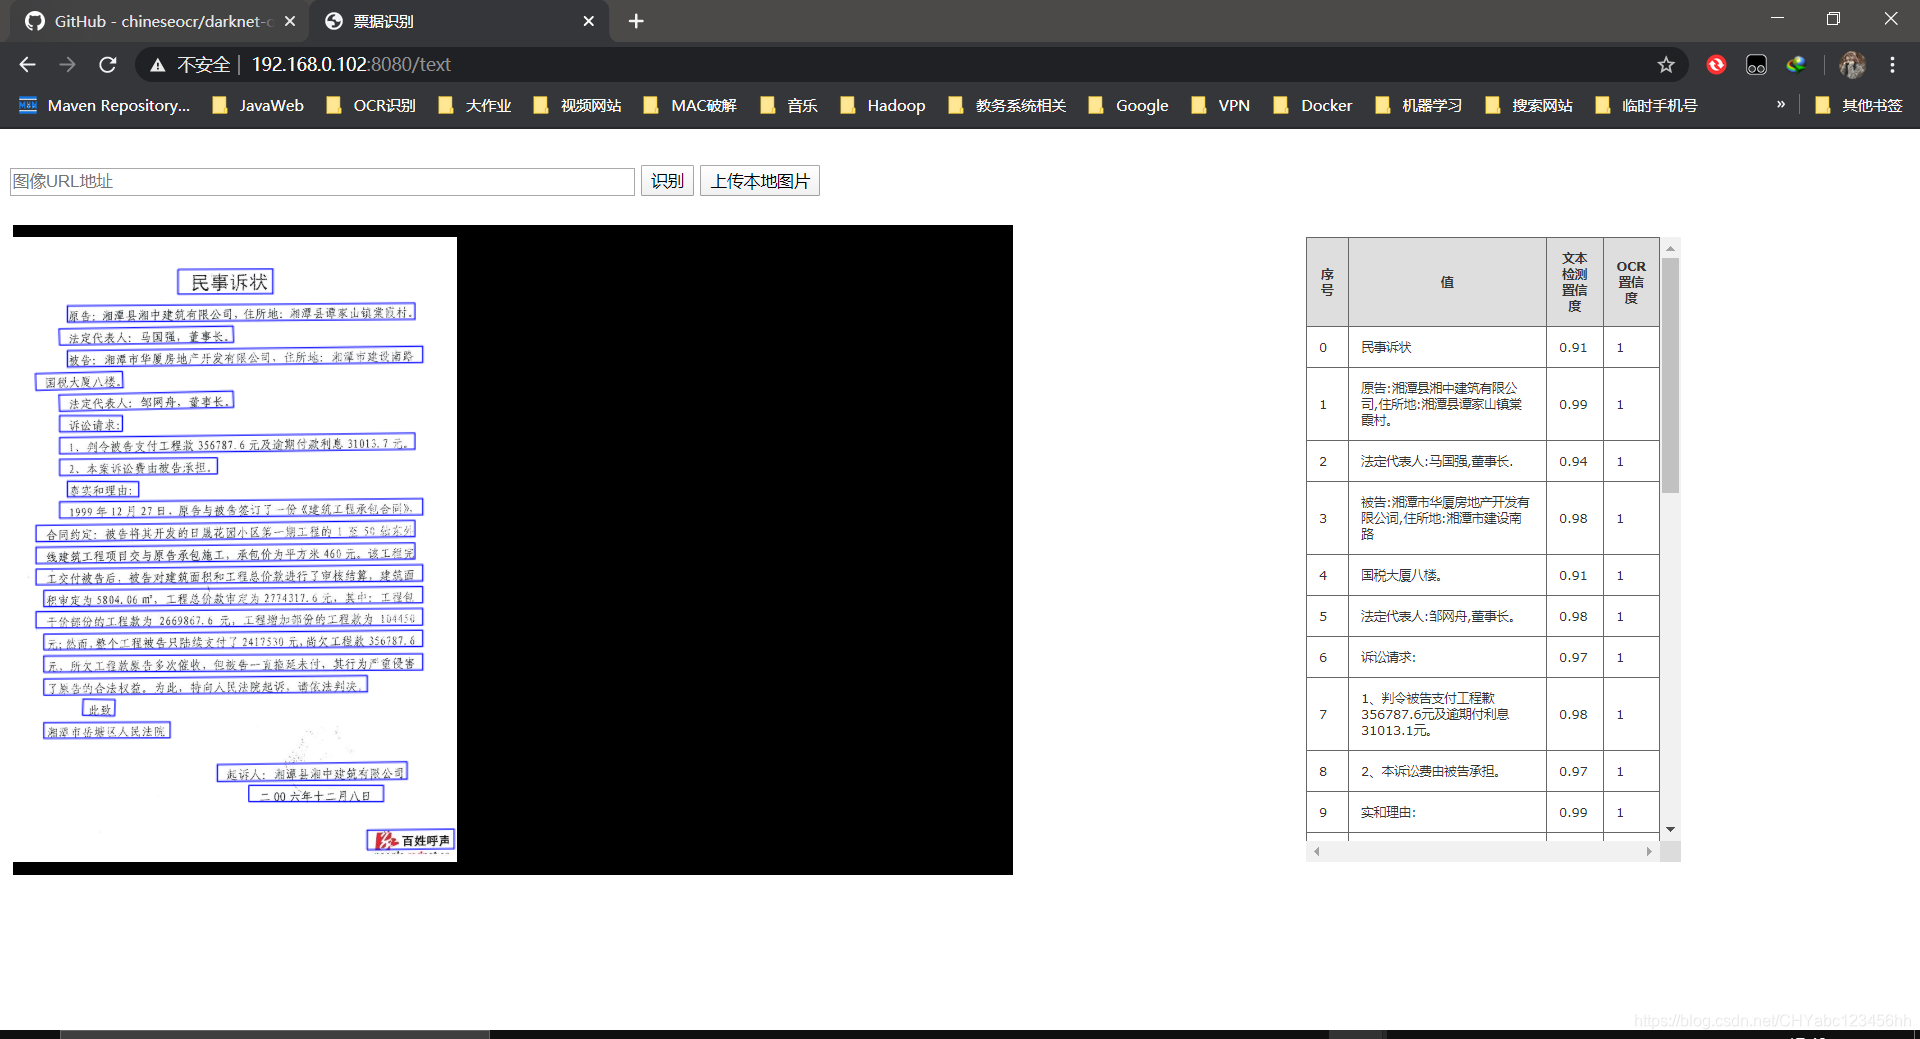Click the rightmost extension icon in the toolbar
The width and height of the screenshot is (1920, 1039).
point(1796,64)
